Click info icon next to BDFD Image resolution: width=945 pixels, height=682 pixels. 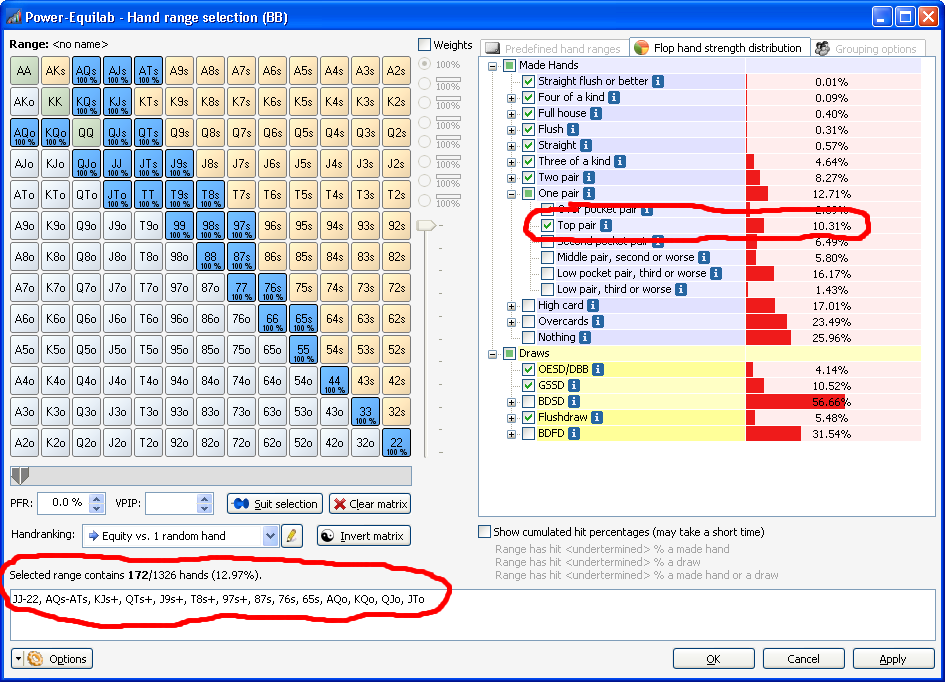click(574, 433)
